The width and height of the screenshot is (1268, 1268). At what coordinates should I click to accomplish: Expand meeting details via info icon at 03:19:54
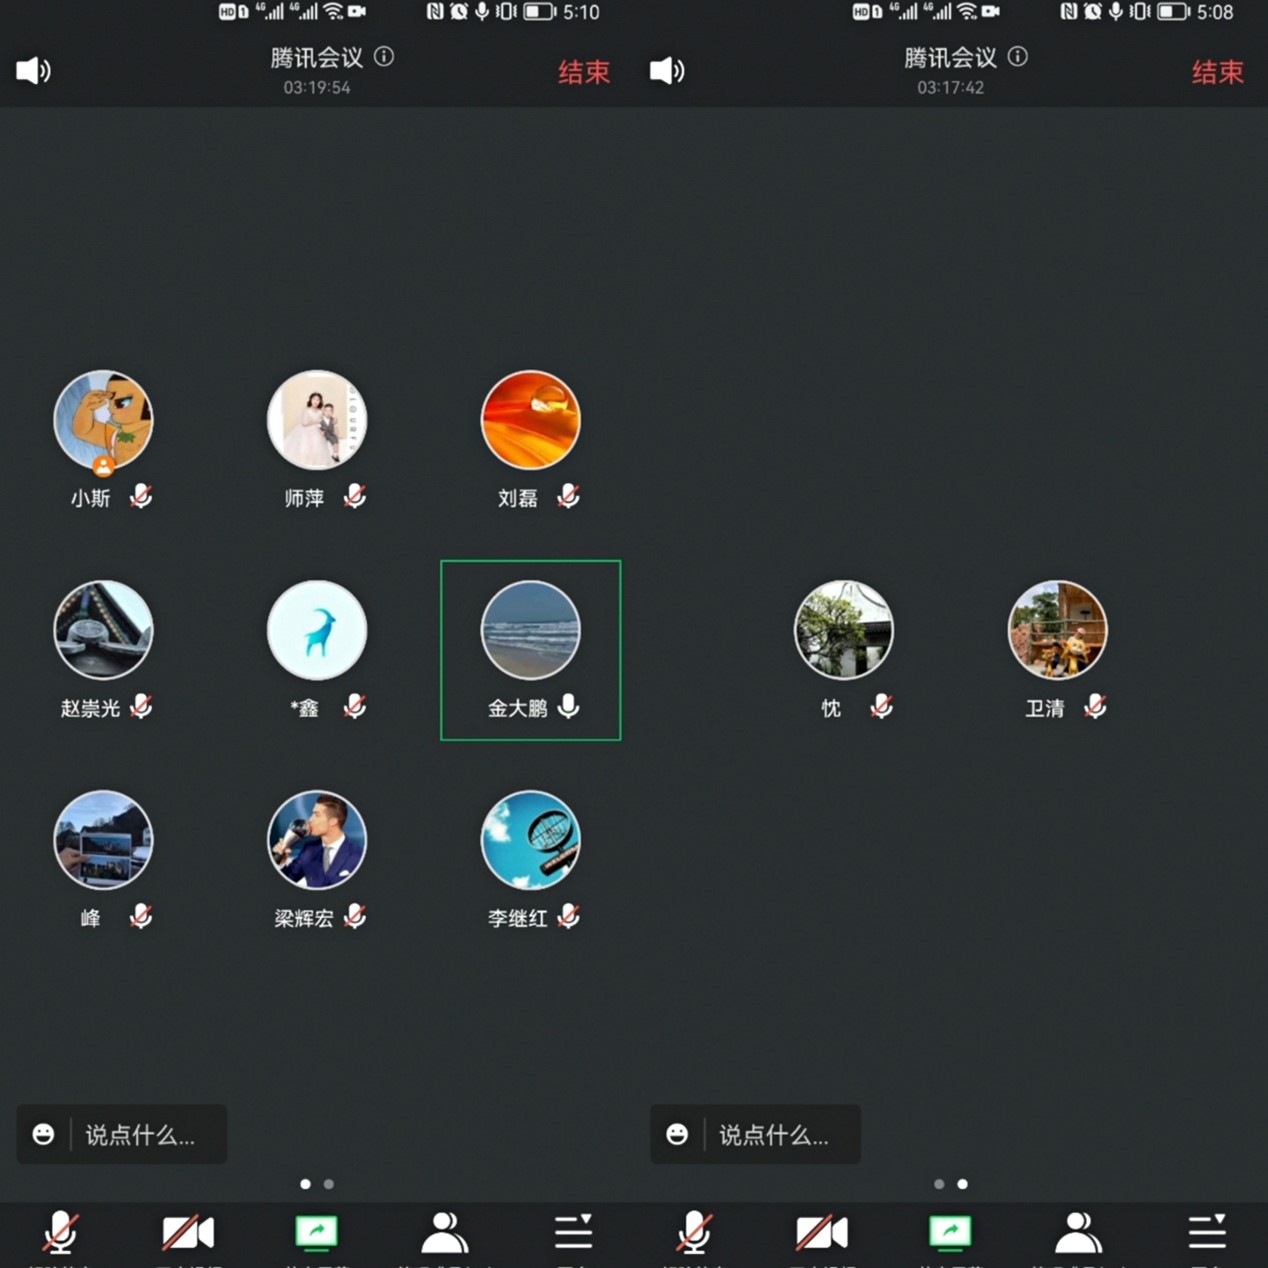point(384,57)
